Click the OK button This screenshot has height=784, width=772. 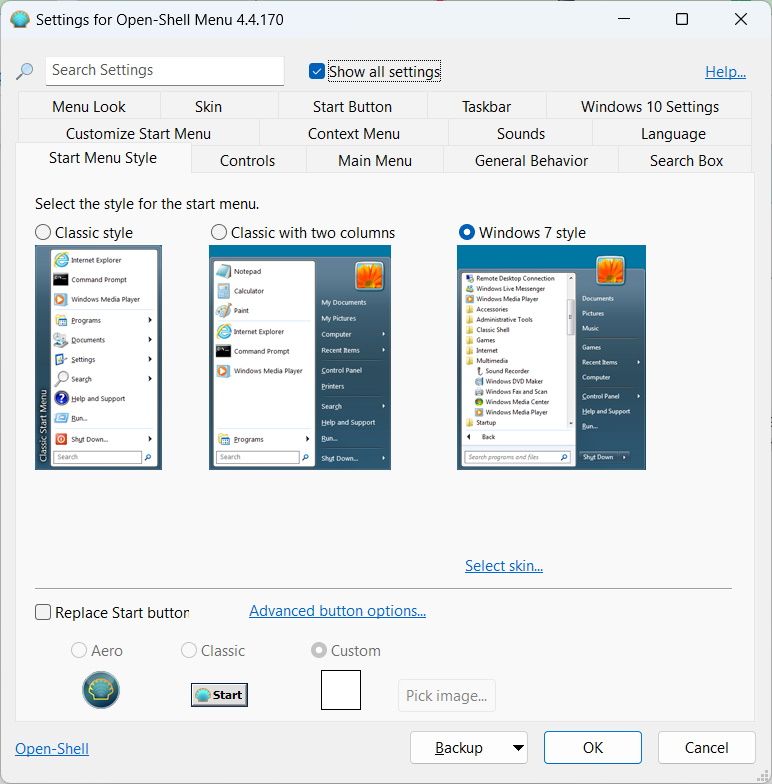[592, 748]
